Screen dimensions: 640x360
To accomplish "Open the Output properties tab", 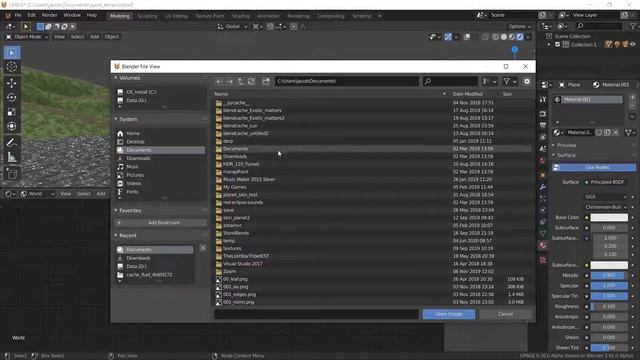I will click(542, 125).
